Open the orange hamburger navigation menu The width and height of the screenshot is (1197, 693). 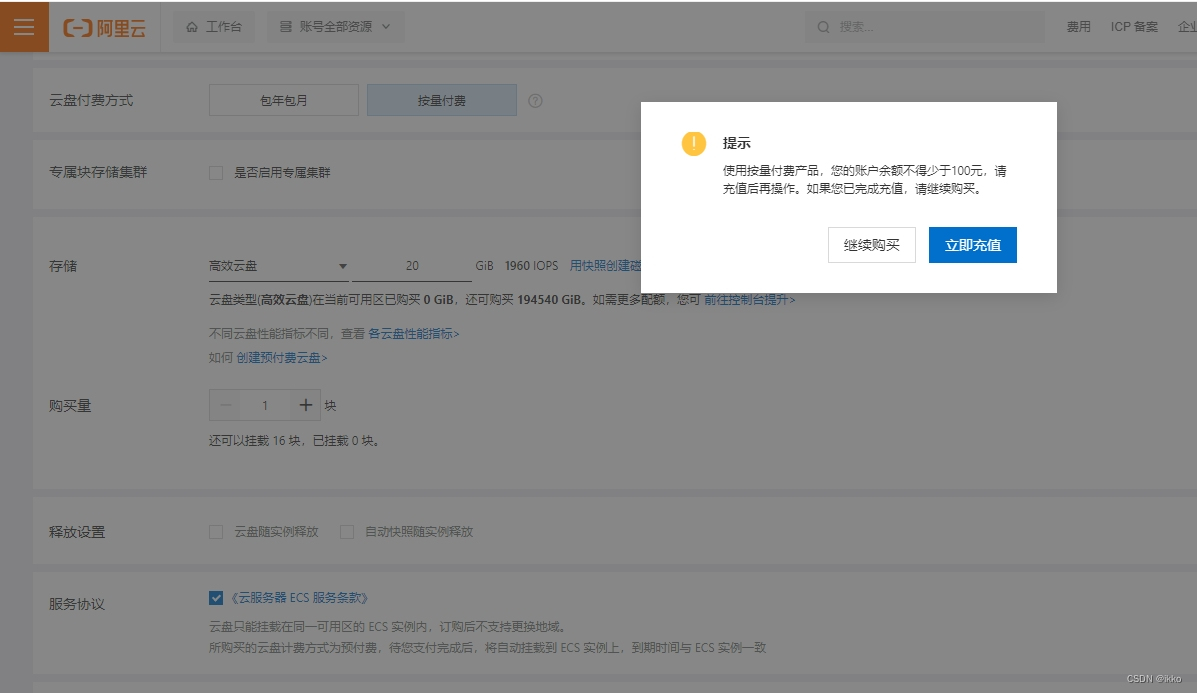coord(23,27)
